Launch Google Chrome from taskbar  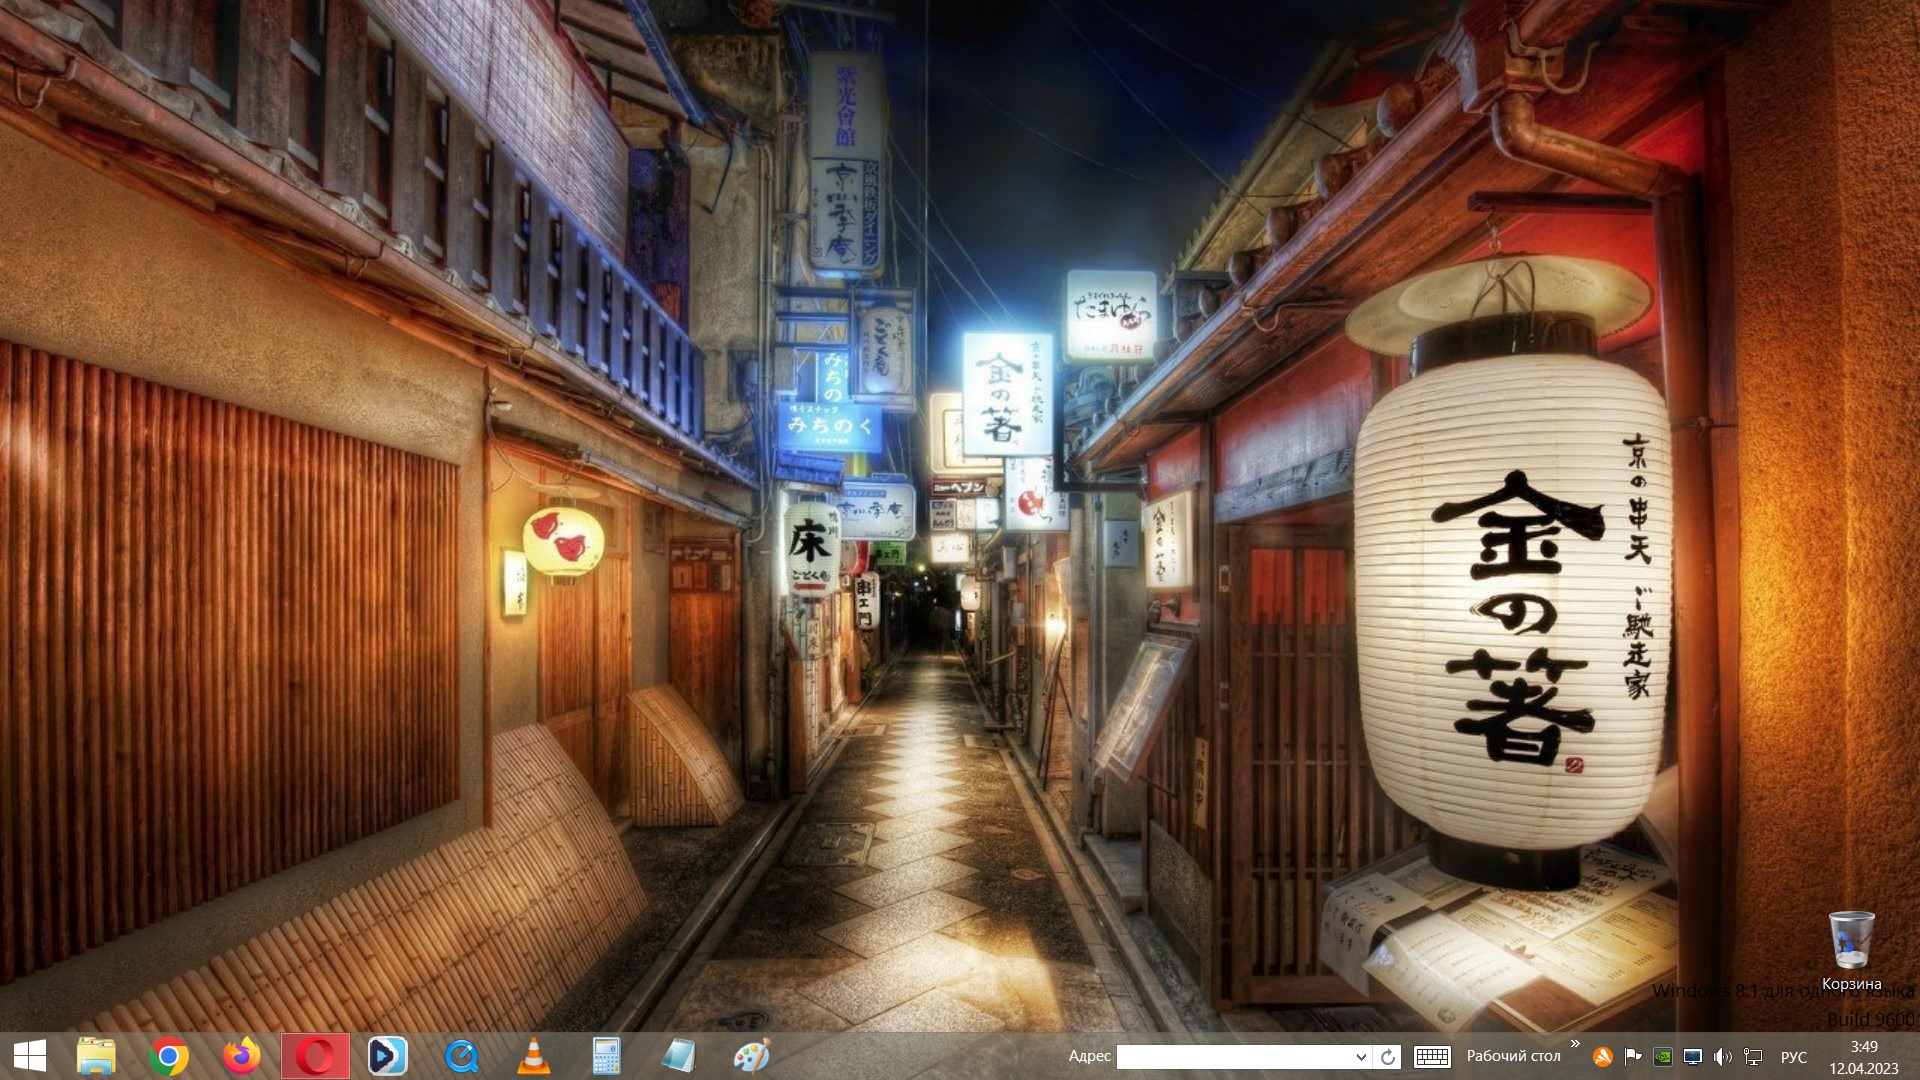(x=169, y=1056)
